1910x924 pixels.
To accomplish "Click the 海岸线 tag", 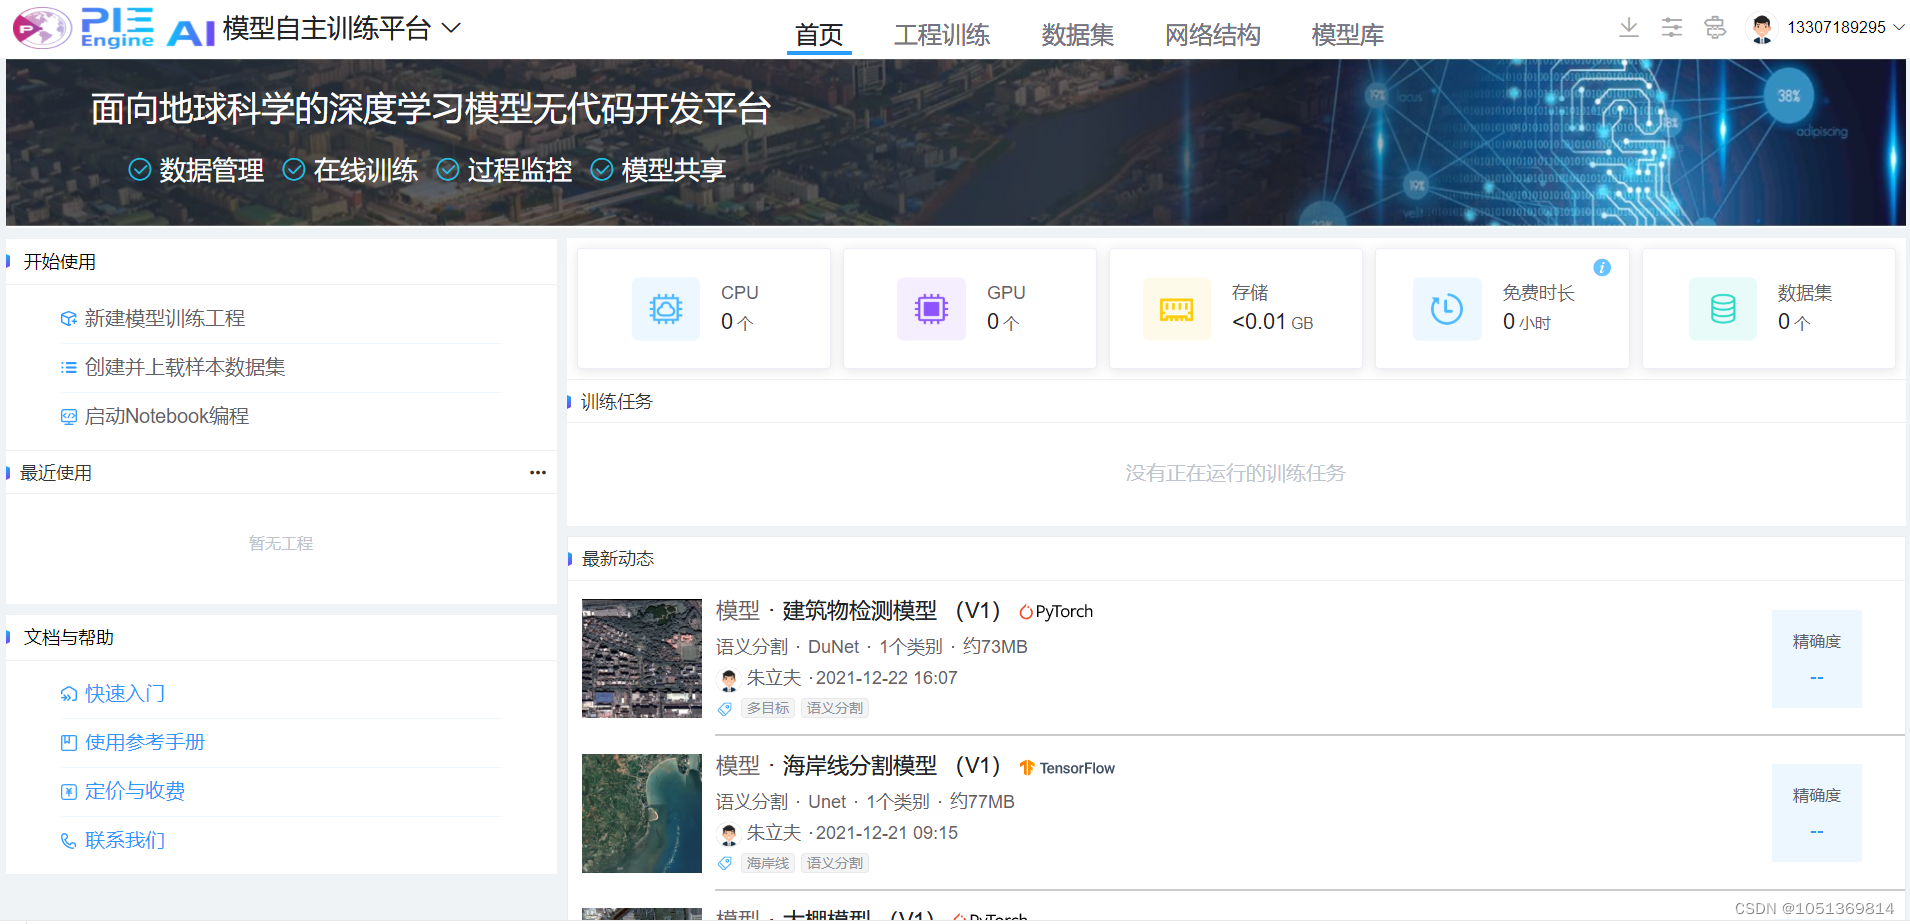I will [x=768, y=863].
